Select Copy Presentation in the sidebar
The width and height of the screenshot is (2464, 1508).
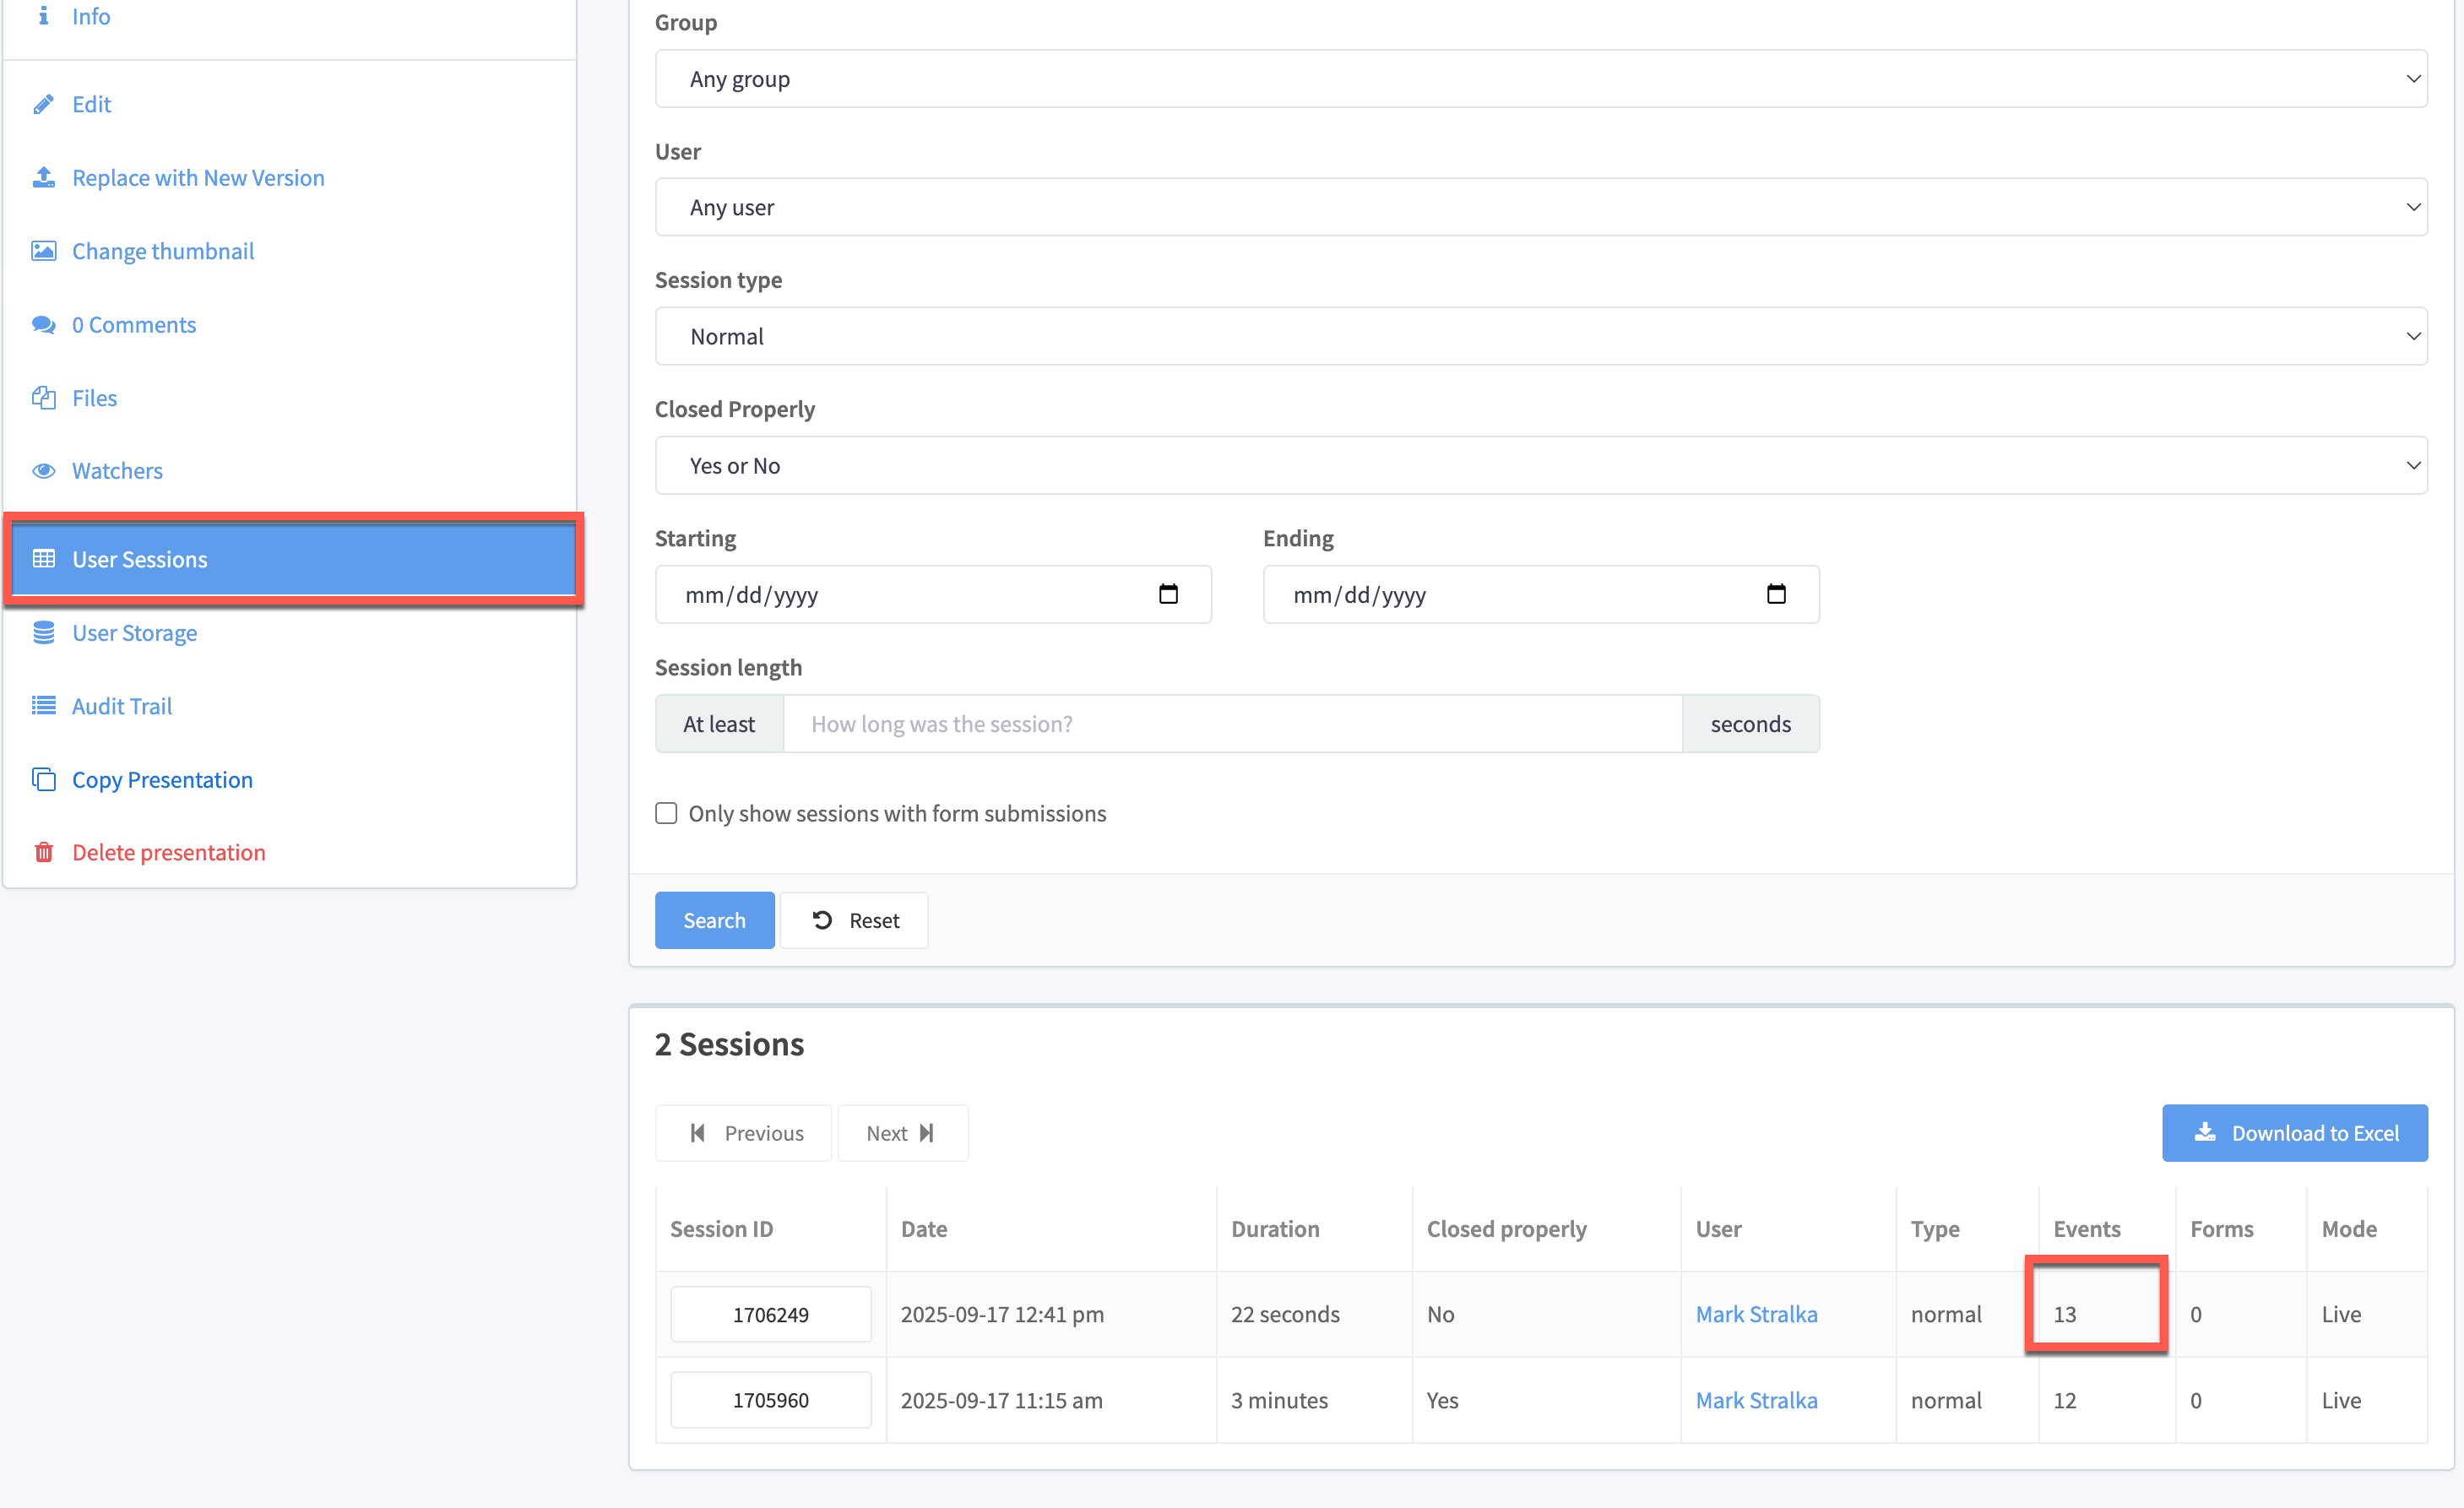tap(162, 779)
